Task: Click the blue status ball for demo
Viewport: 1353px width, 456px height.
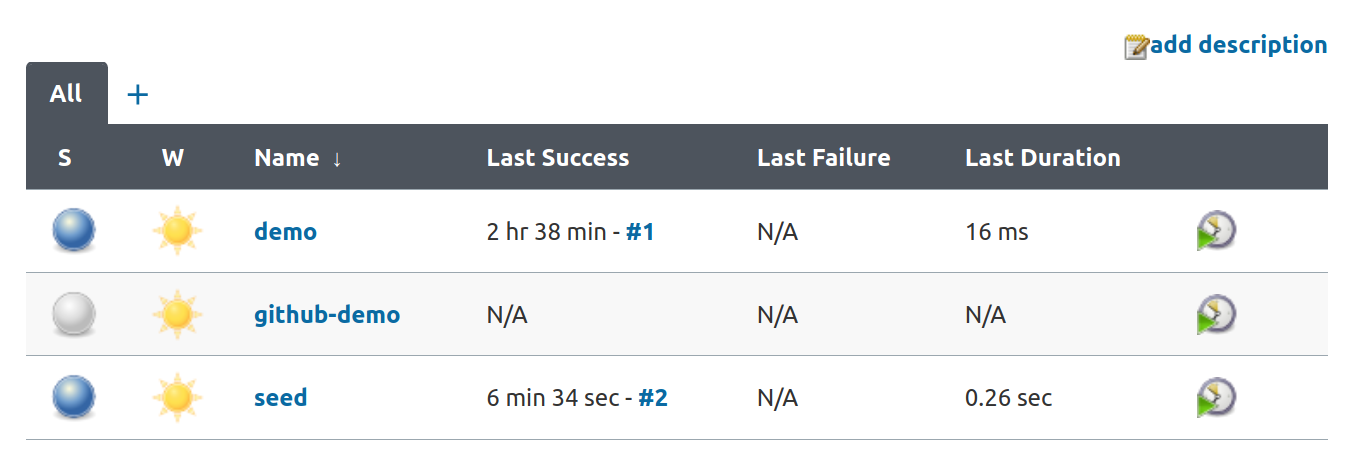Action: point(74,231)
